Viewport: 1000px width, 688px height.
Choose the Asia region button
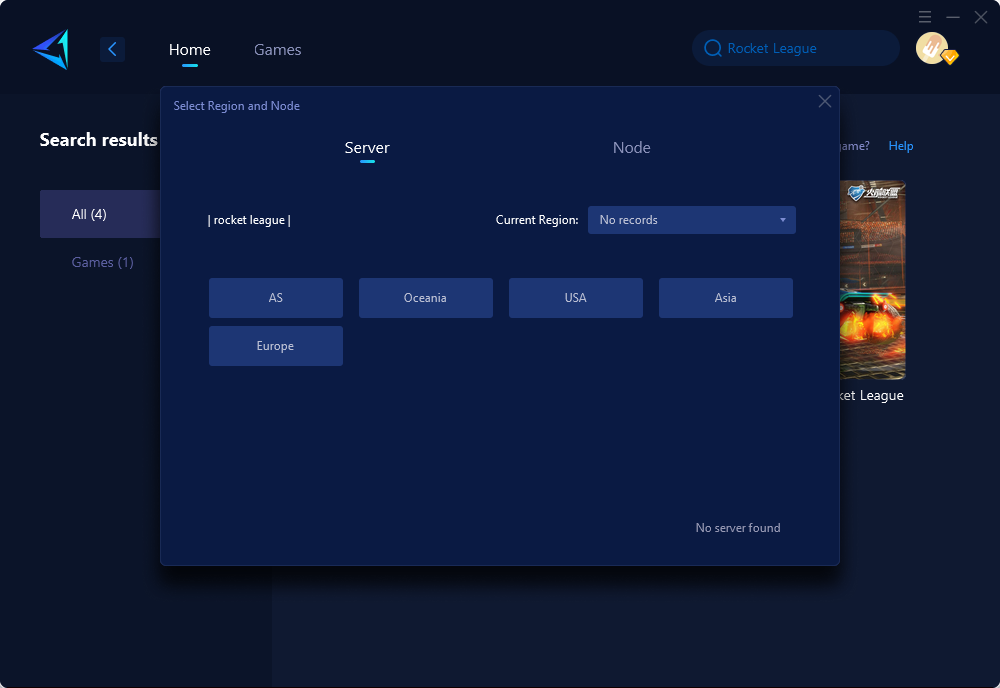(725, 298)
